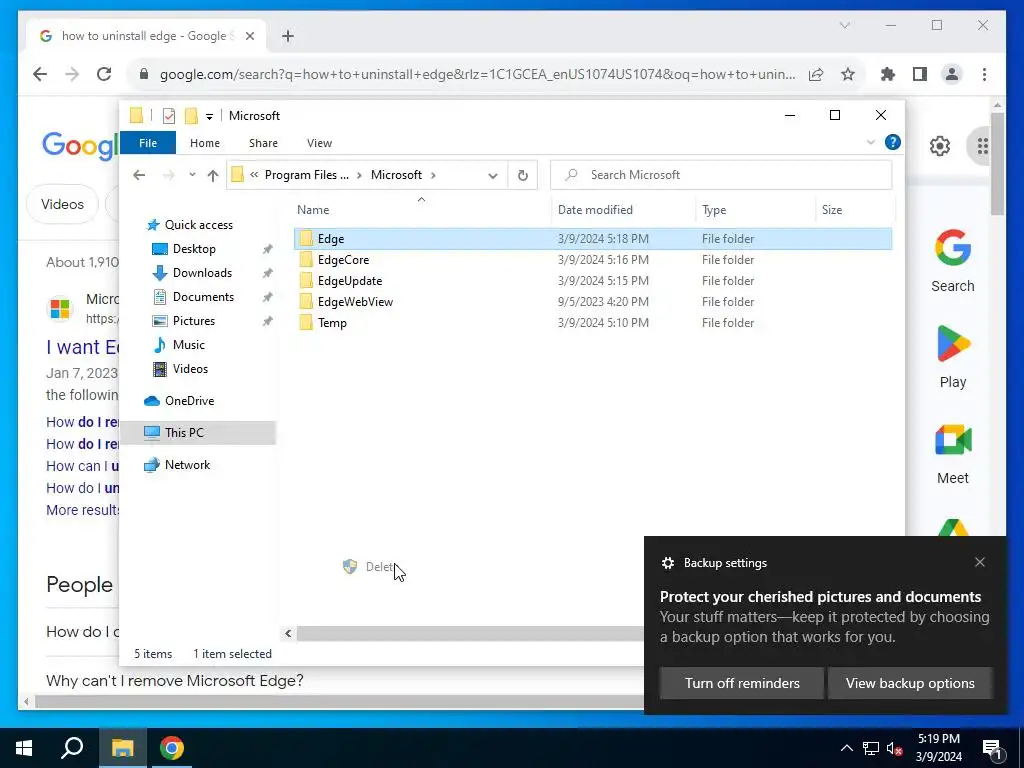
Task: Select the EdgeUpdate folder icon
Action: point(306,281)
